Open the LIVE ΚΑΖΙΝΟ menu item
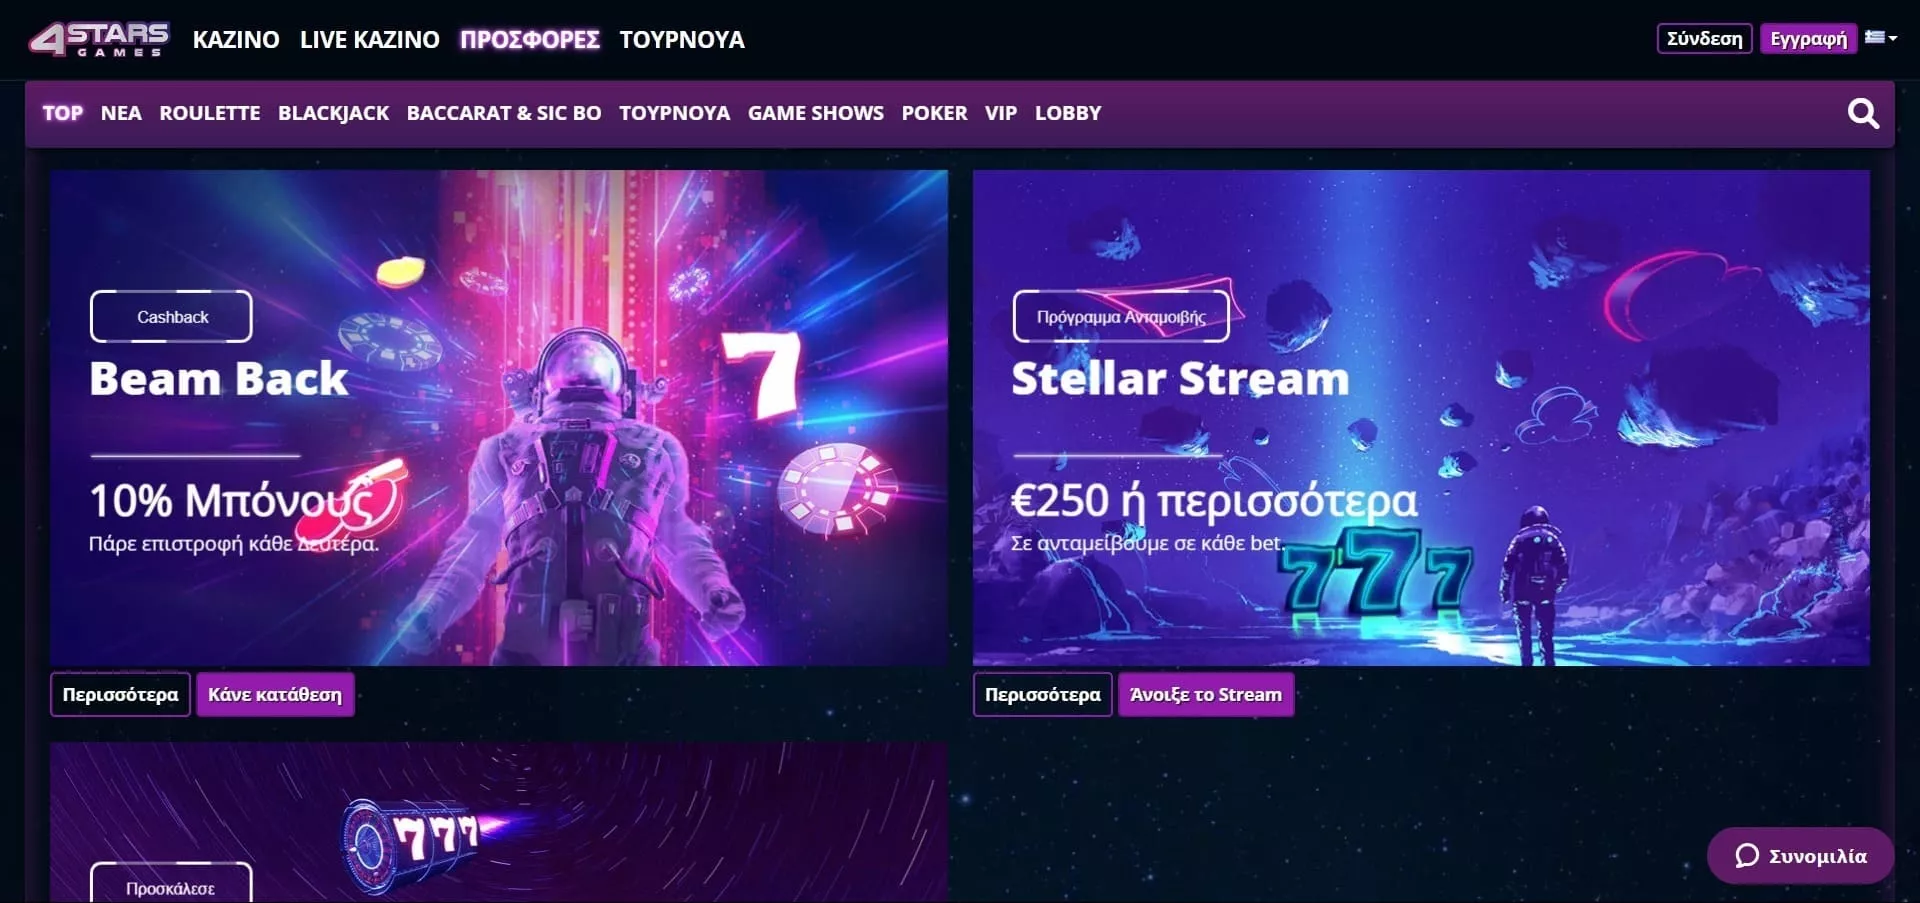1920x903 pixels. tap(370, 40)
